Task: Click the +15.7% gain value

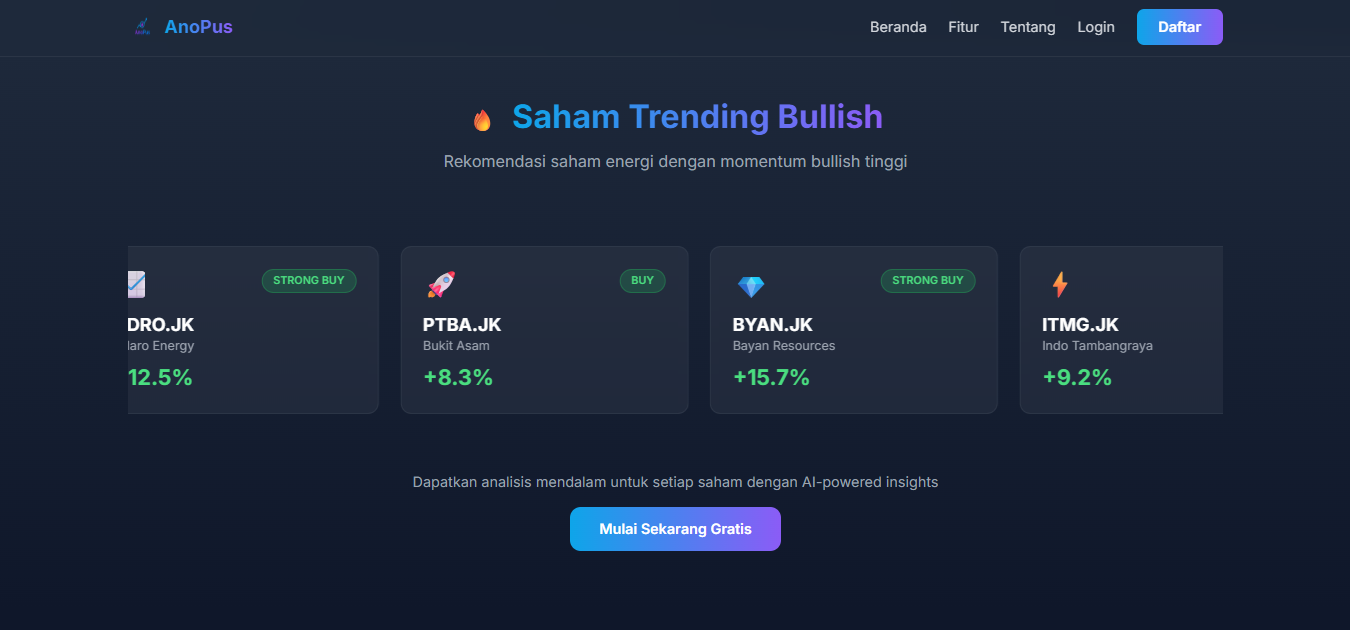Action: pyautogui.click(x=771, y=377)
